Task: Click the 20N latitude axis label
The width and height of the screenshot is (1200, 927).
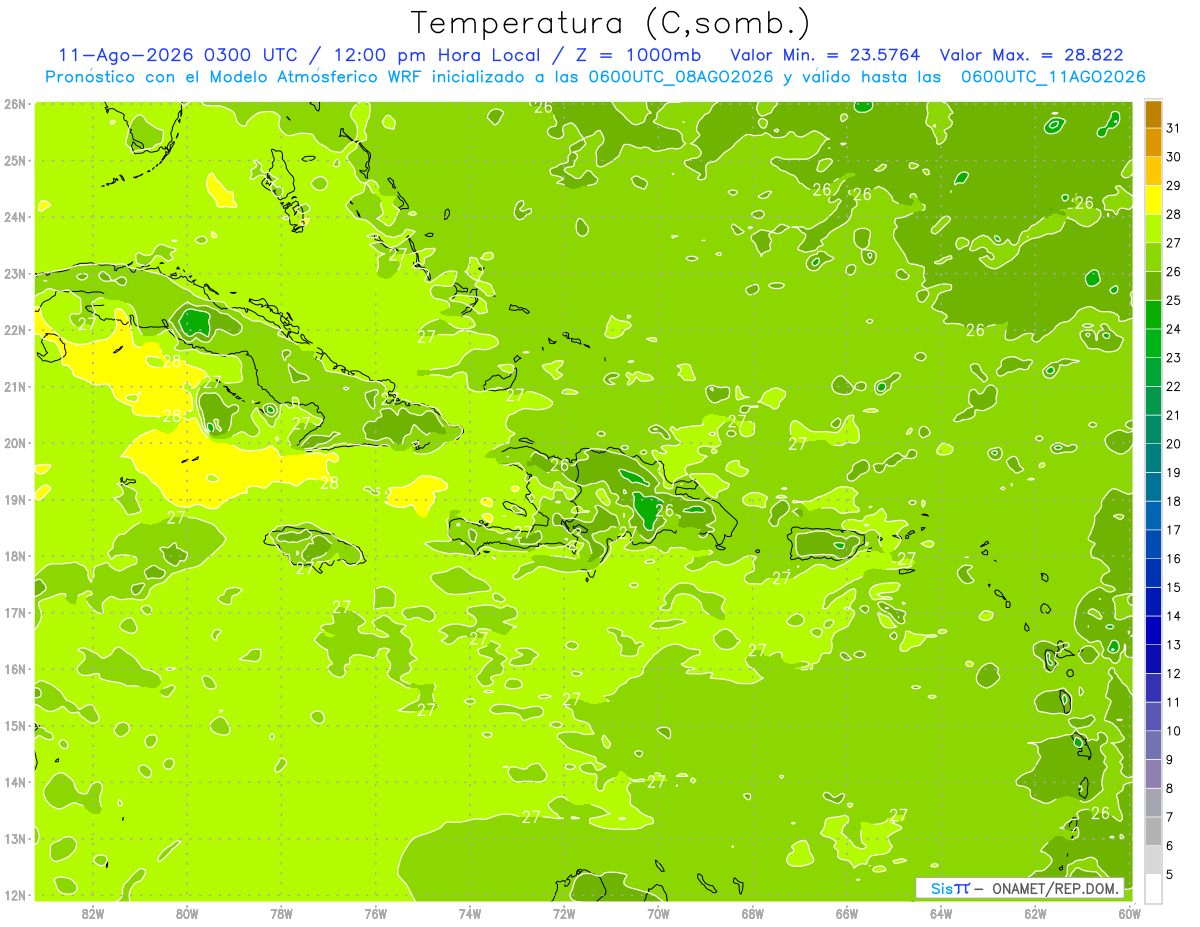Action: (x=15, y=442)
